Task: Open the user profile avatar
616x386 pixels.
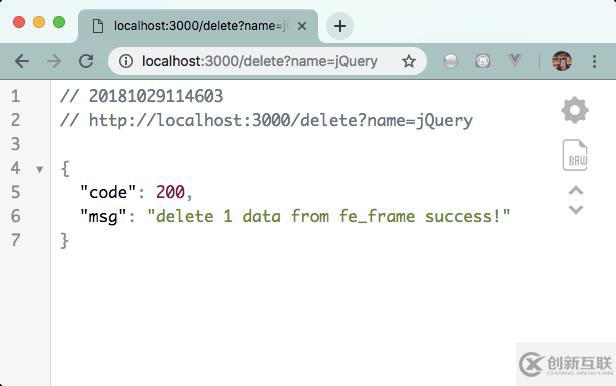Action: 562,61
